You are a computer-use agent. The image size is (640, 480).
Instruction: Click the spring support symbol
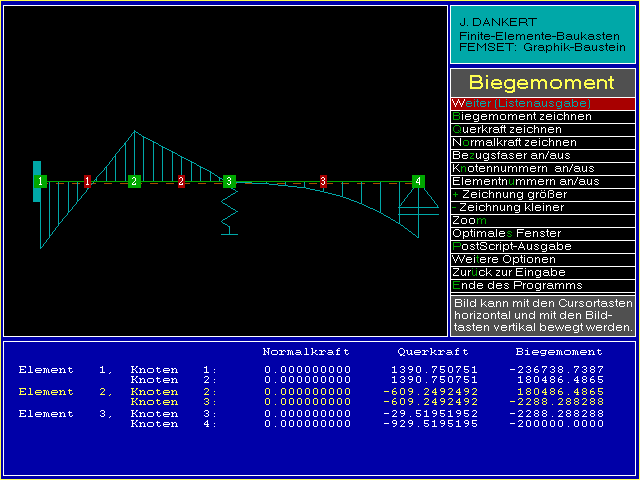pos(229,212)
